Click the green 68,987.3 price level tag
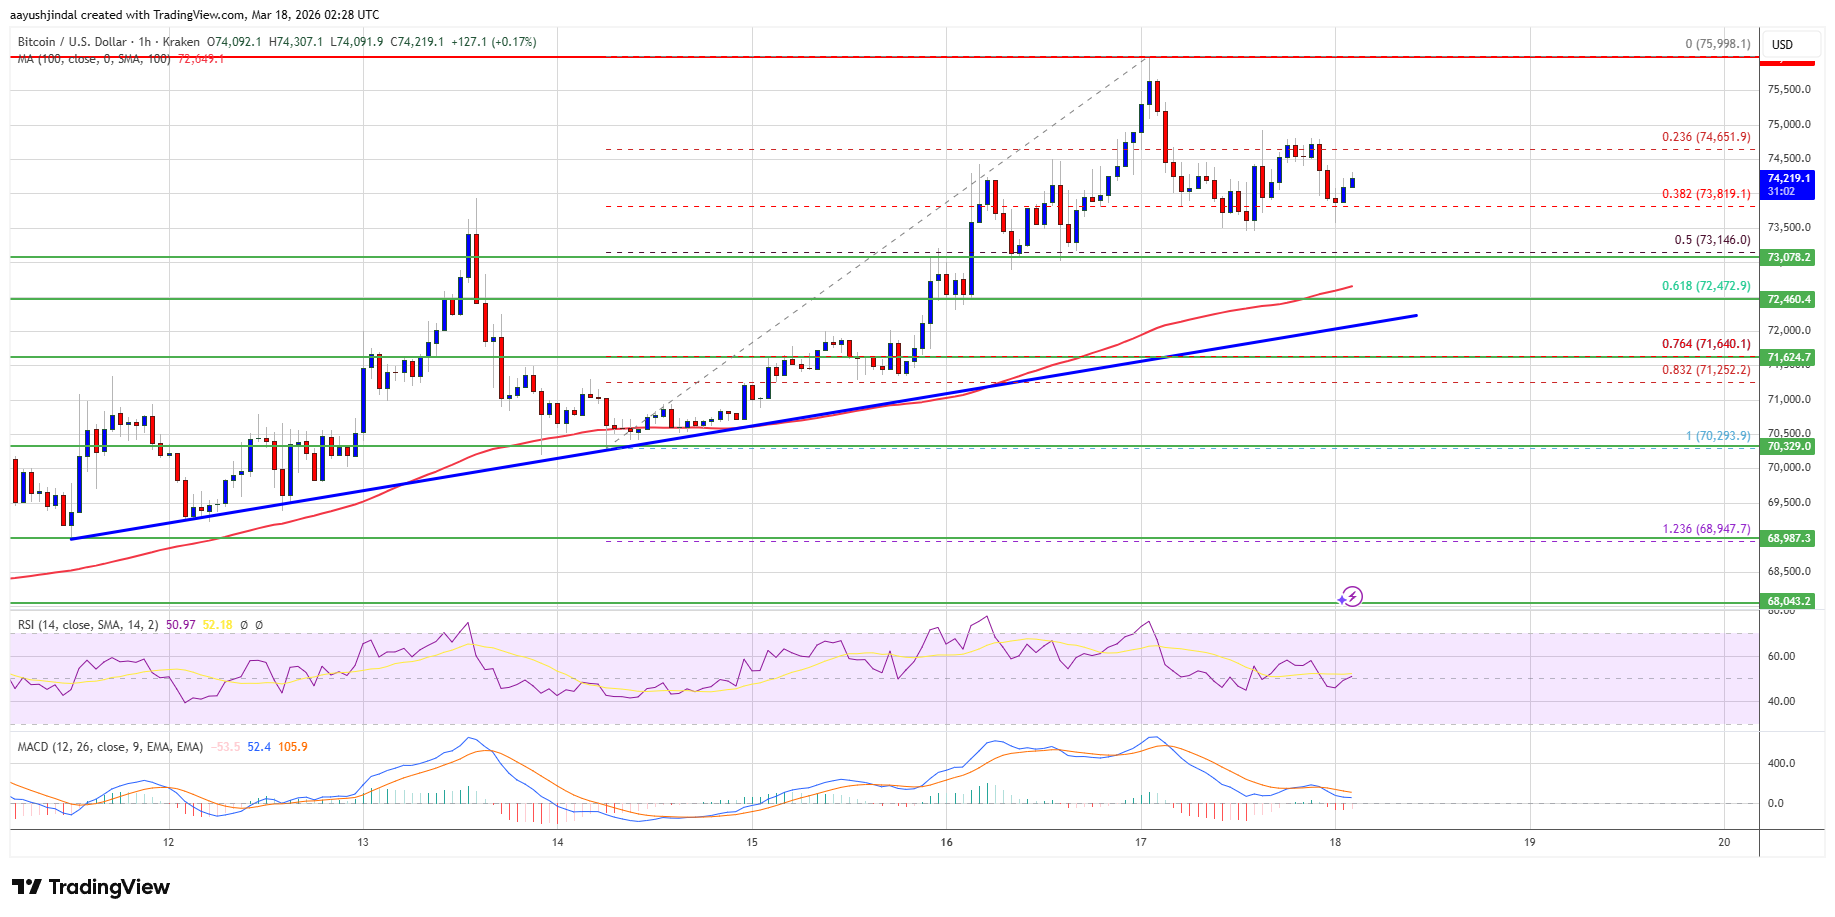Viewport: 1835px width, 917px height. [x=1788, y=539]
